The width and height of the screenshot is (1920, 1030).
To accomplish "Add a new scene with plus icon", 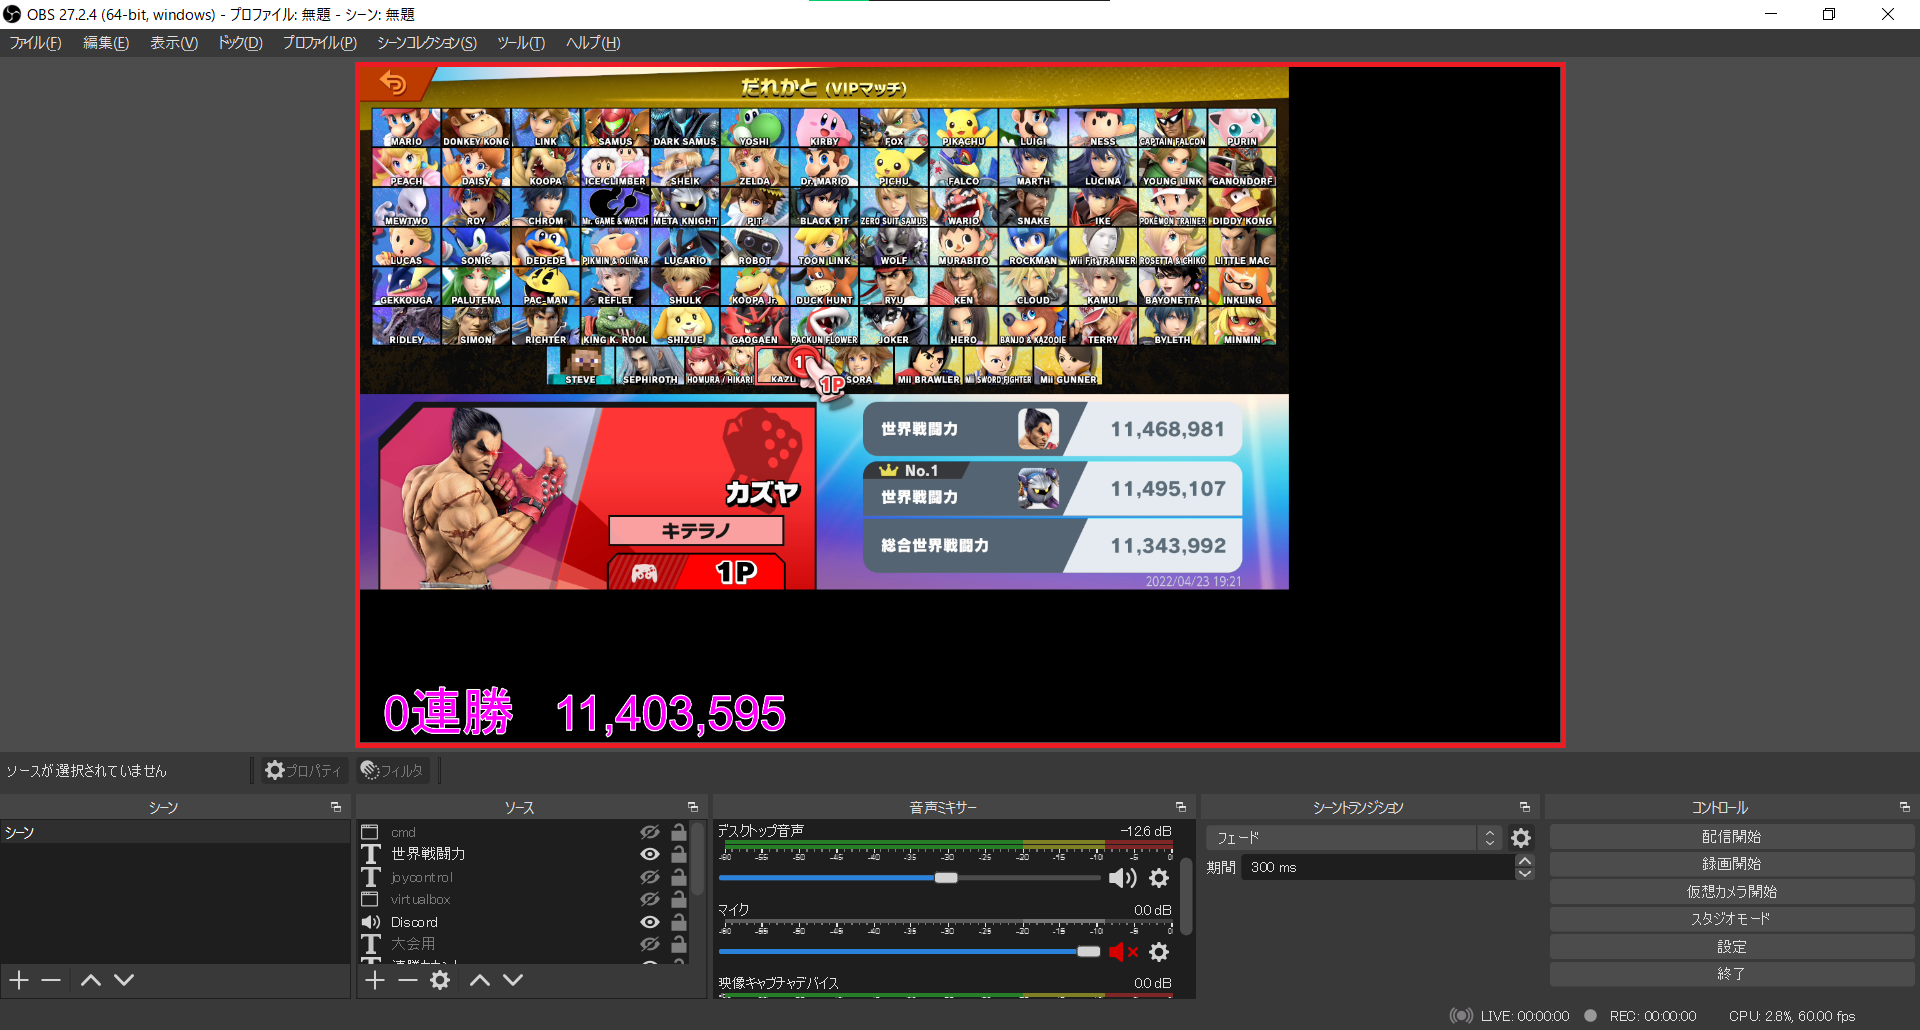I will click(x=19, y=980).
